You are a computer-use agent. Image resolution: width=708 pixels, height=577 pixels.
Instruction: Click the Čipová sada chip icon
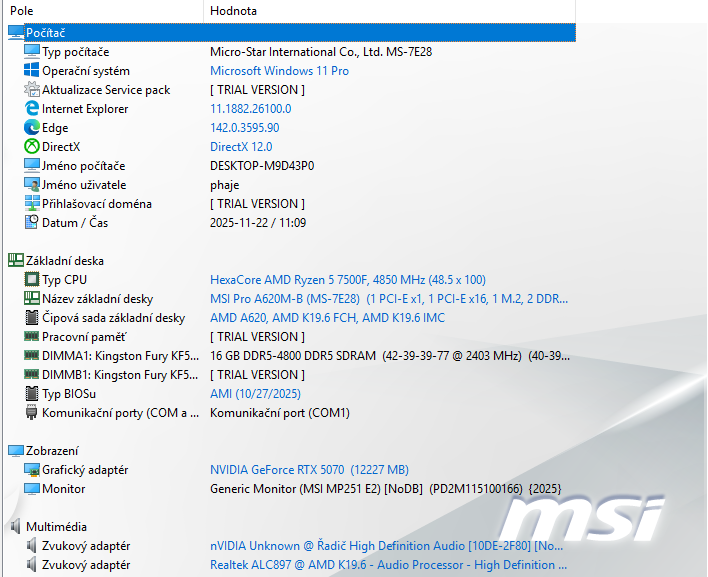click(32, 317)
